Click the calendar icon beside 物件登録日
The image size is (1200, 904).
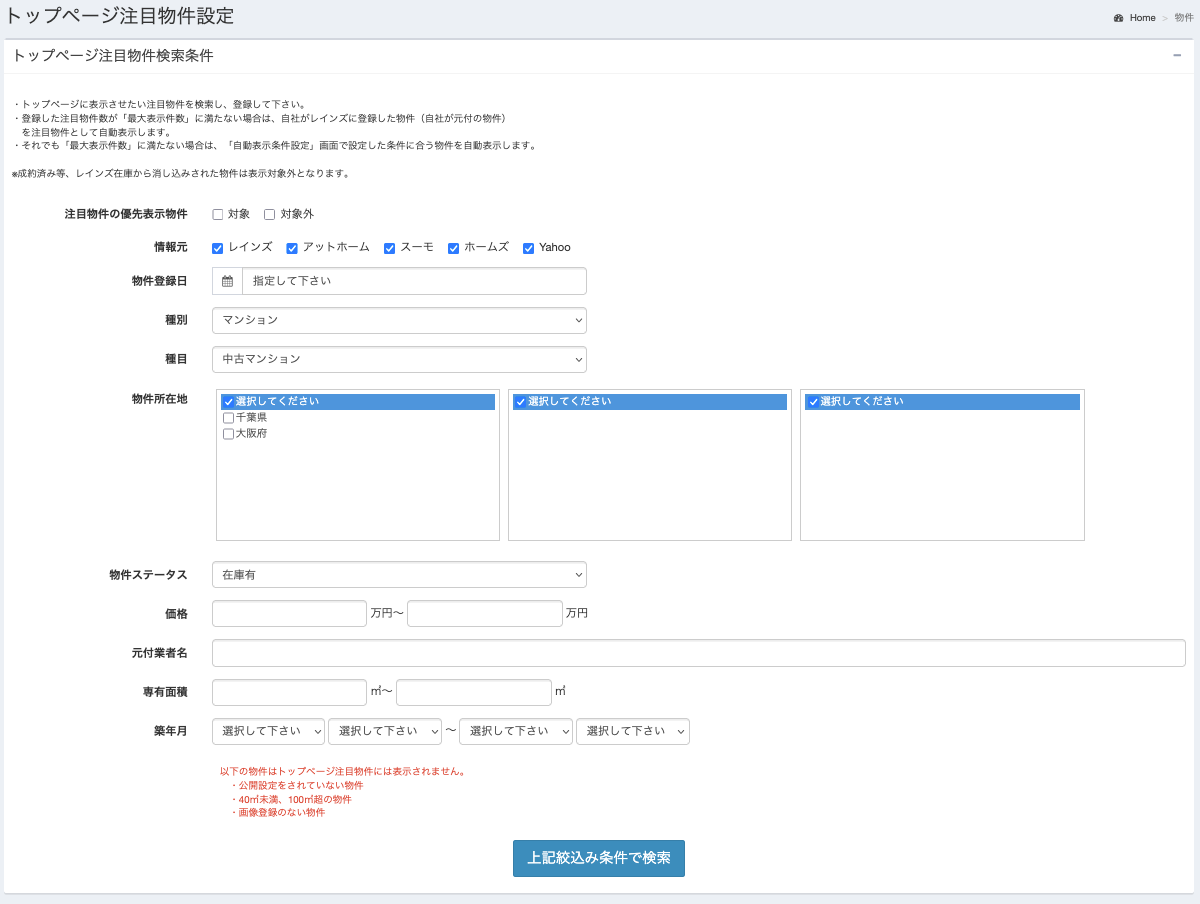[x=227, y=281]
